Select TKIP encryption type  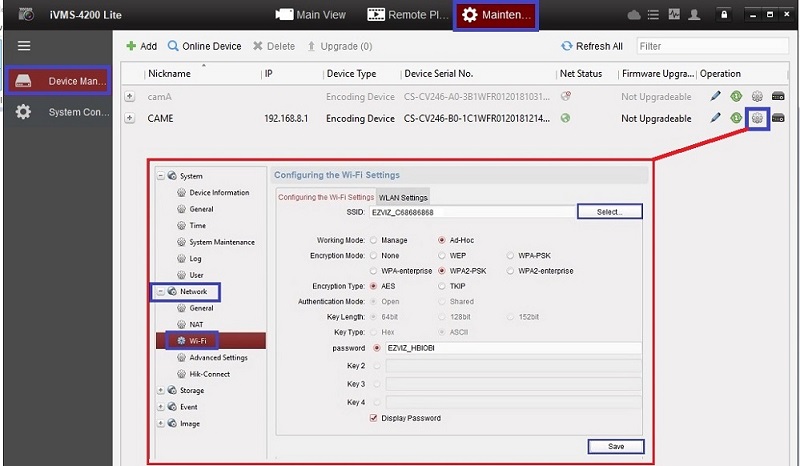(x=441, y=285)
